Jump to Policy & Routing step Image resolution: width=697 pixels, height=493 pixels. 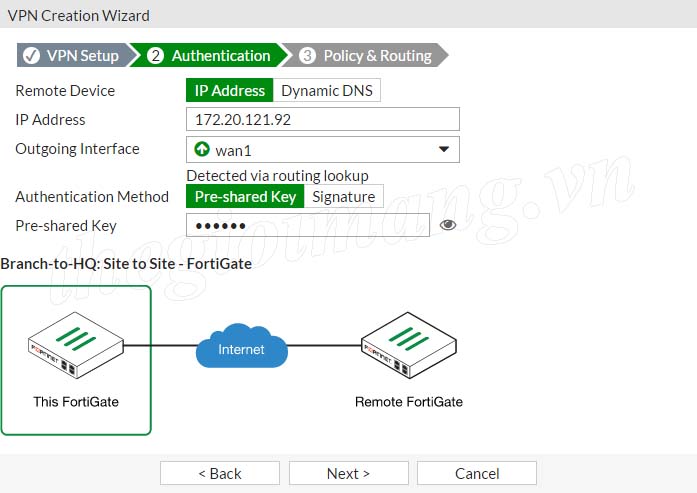tap(377, 56)
